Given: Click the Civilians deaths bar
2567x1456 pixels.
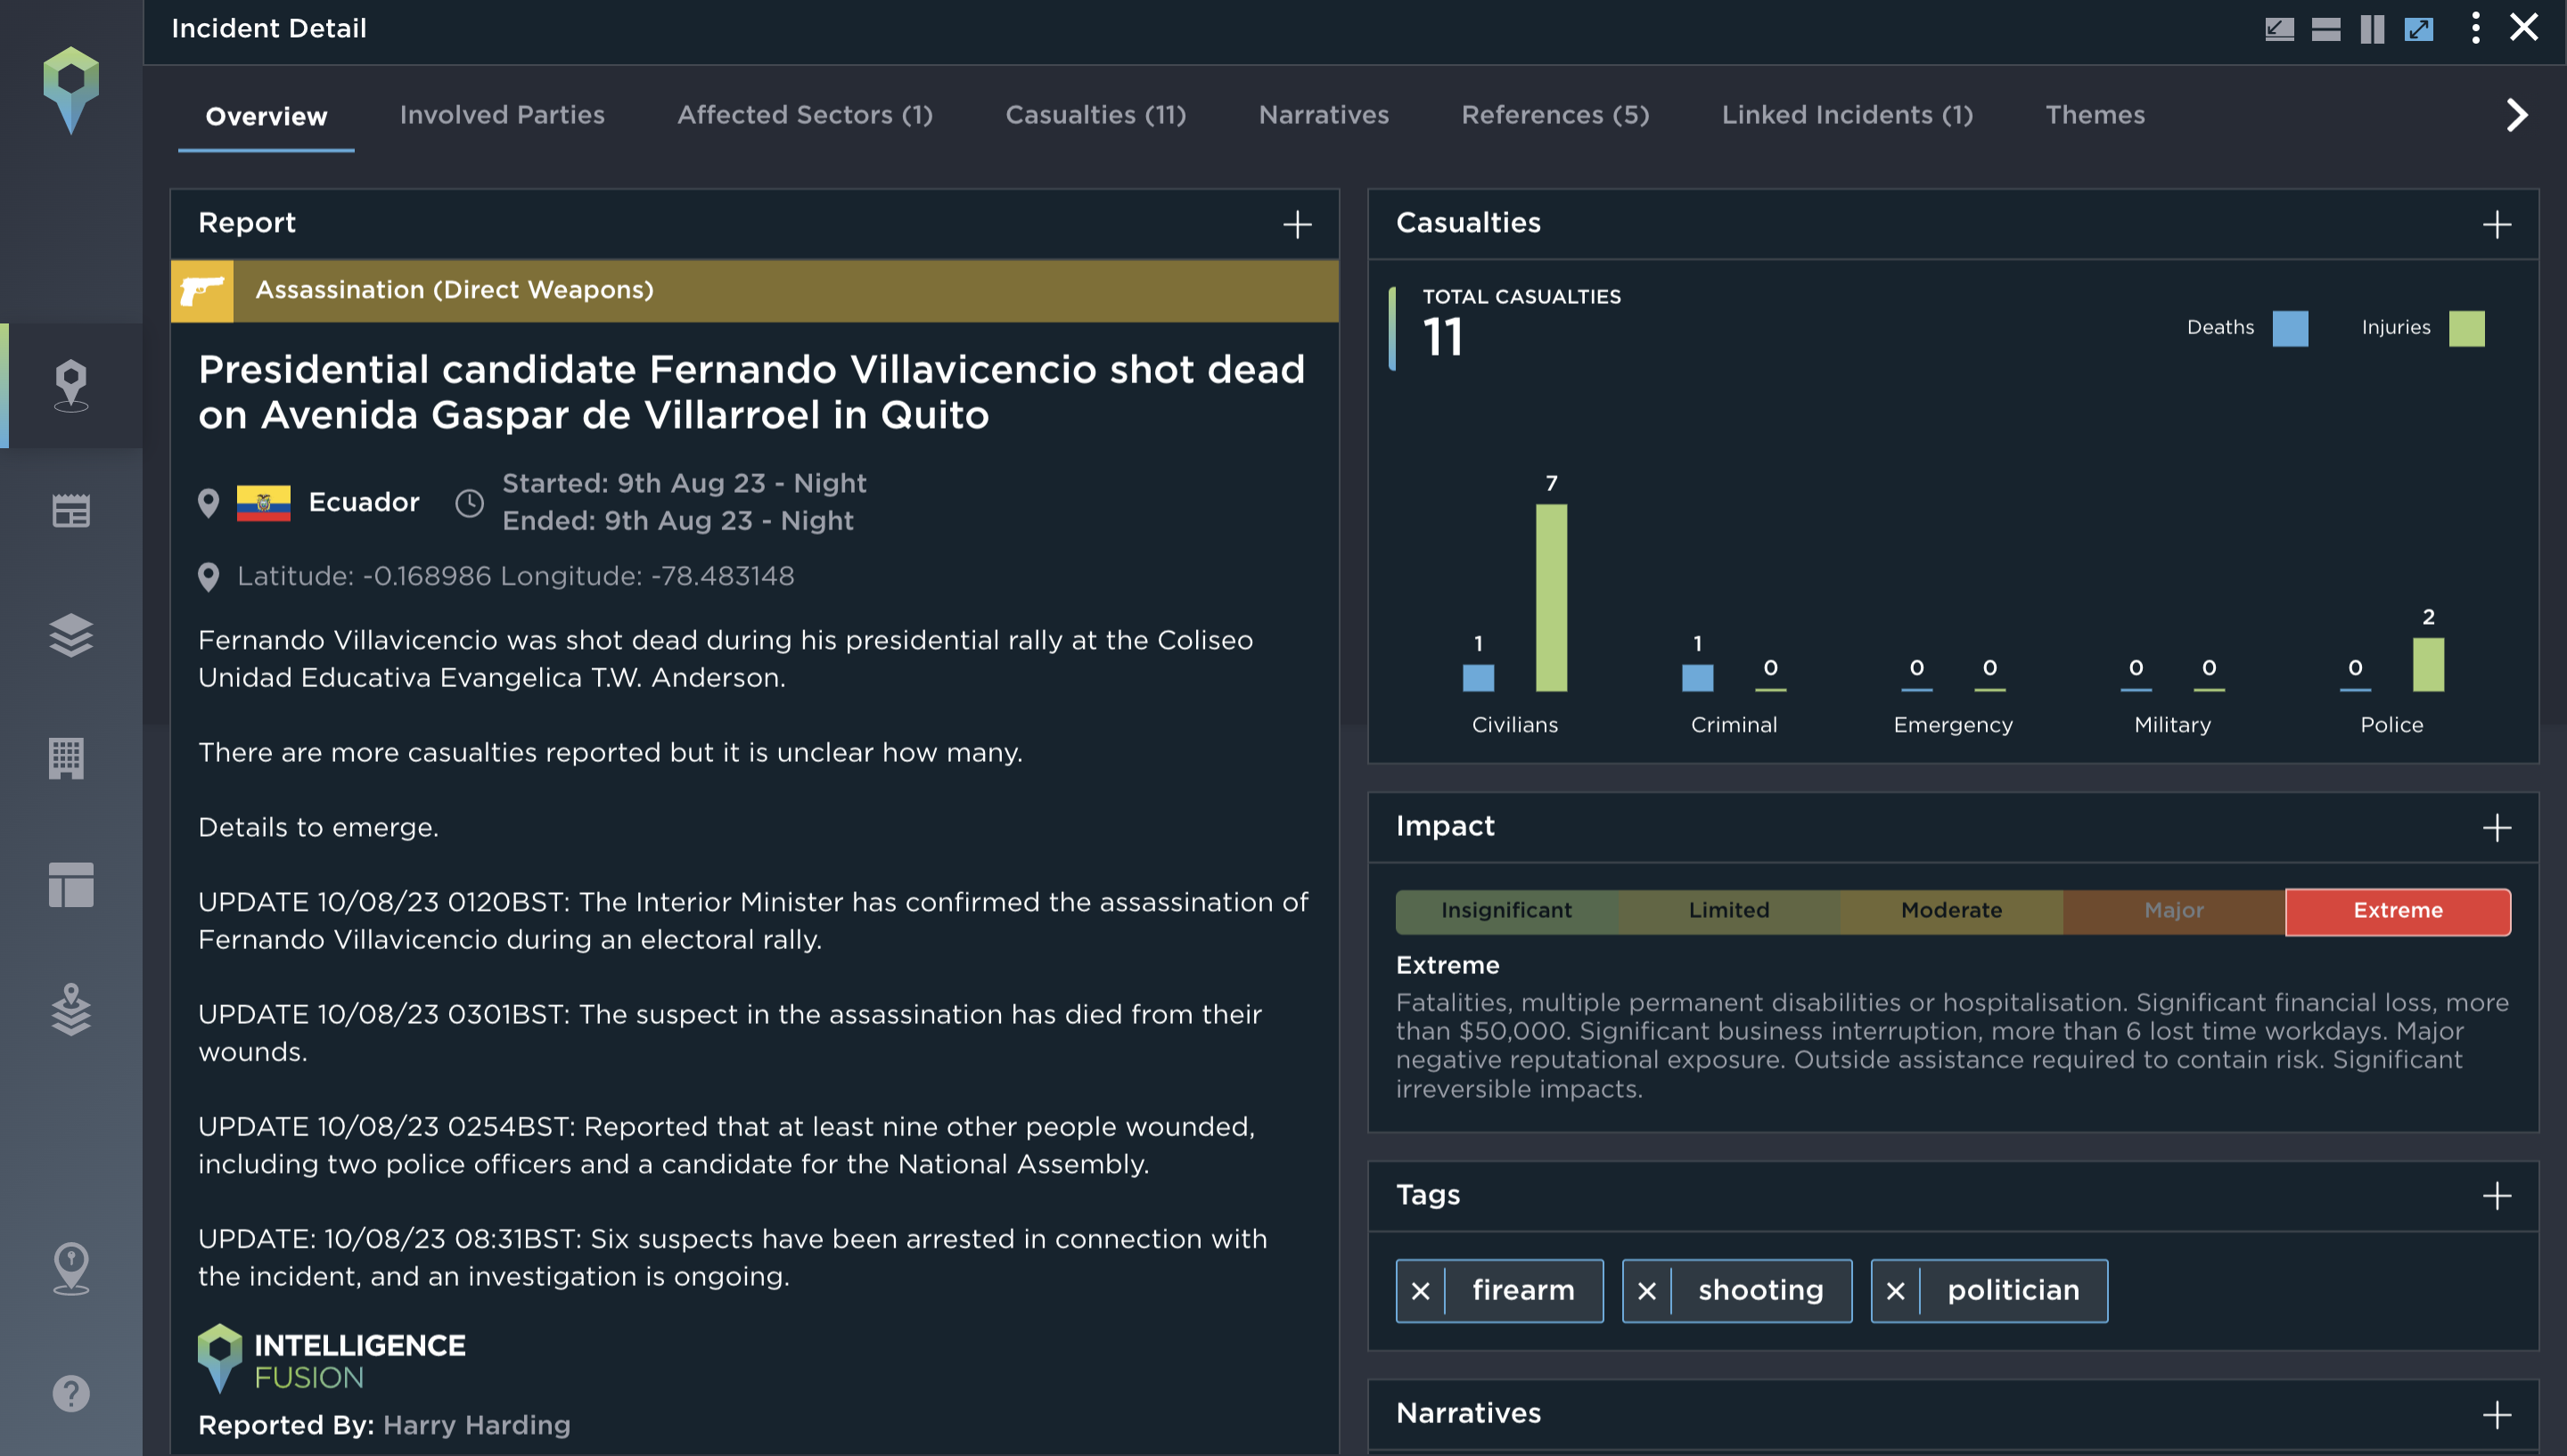Looking at the screenshot, I should click(x=1478, y=678).
